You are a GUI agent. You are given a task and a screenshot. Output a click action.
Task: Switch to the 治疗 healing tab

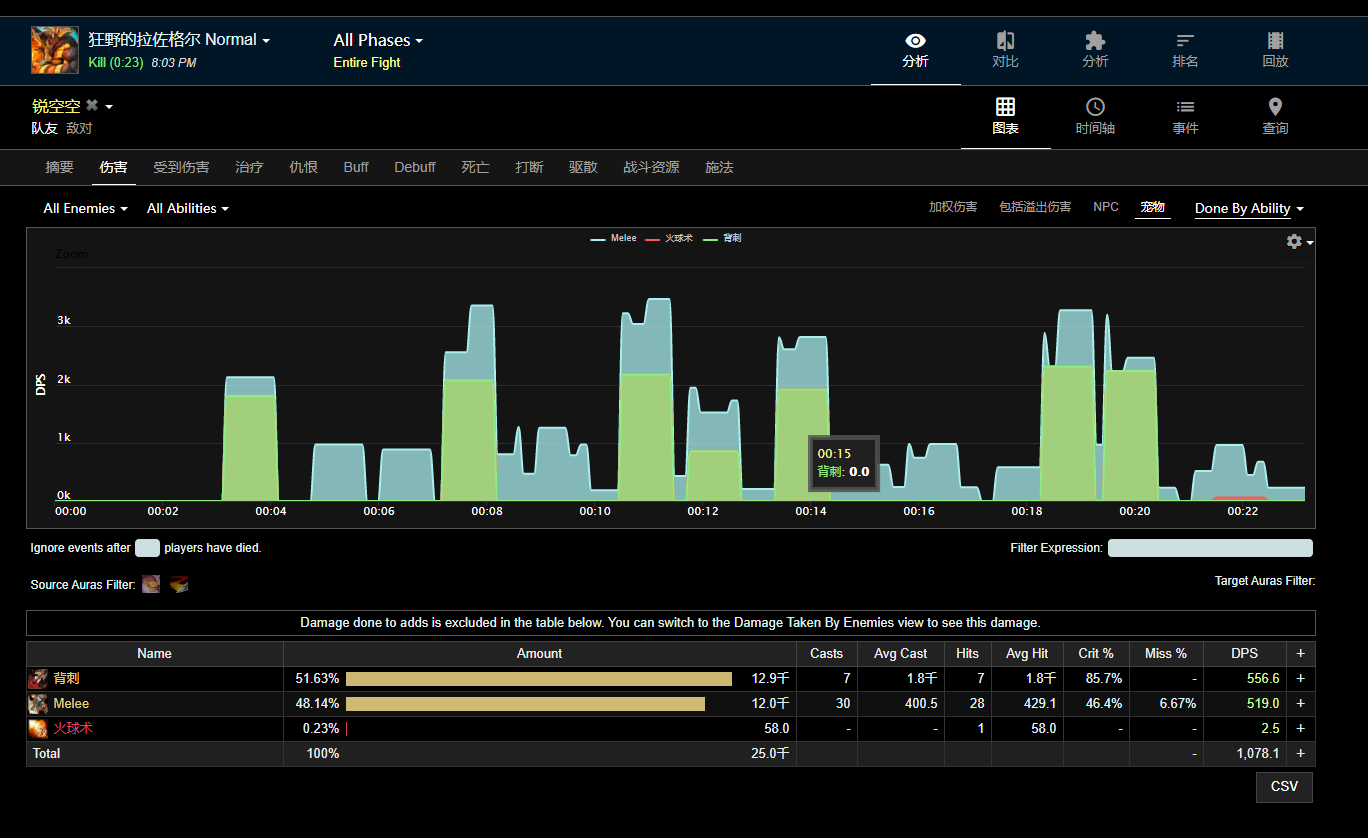coord(249,167)
